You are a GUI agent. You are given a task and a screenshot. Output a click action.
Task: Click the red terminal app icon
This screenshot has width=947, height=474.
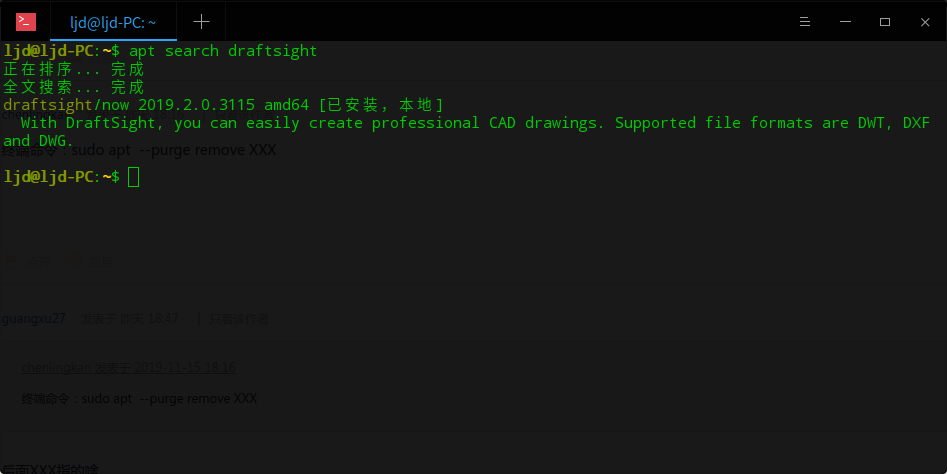[26, 22]
